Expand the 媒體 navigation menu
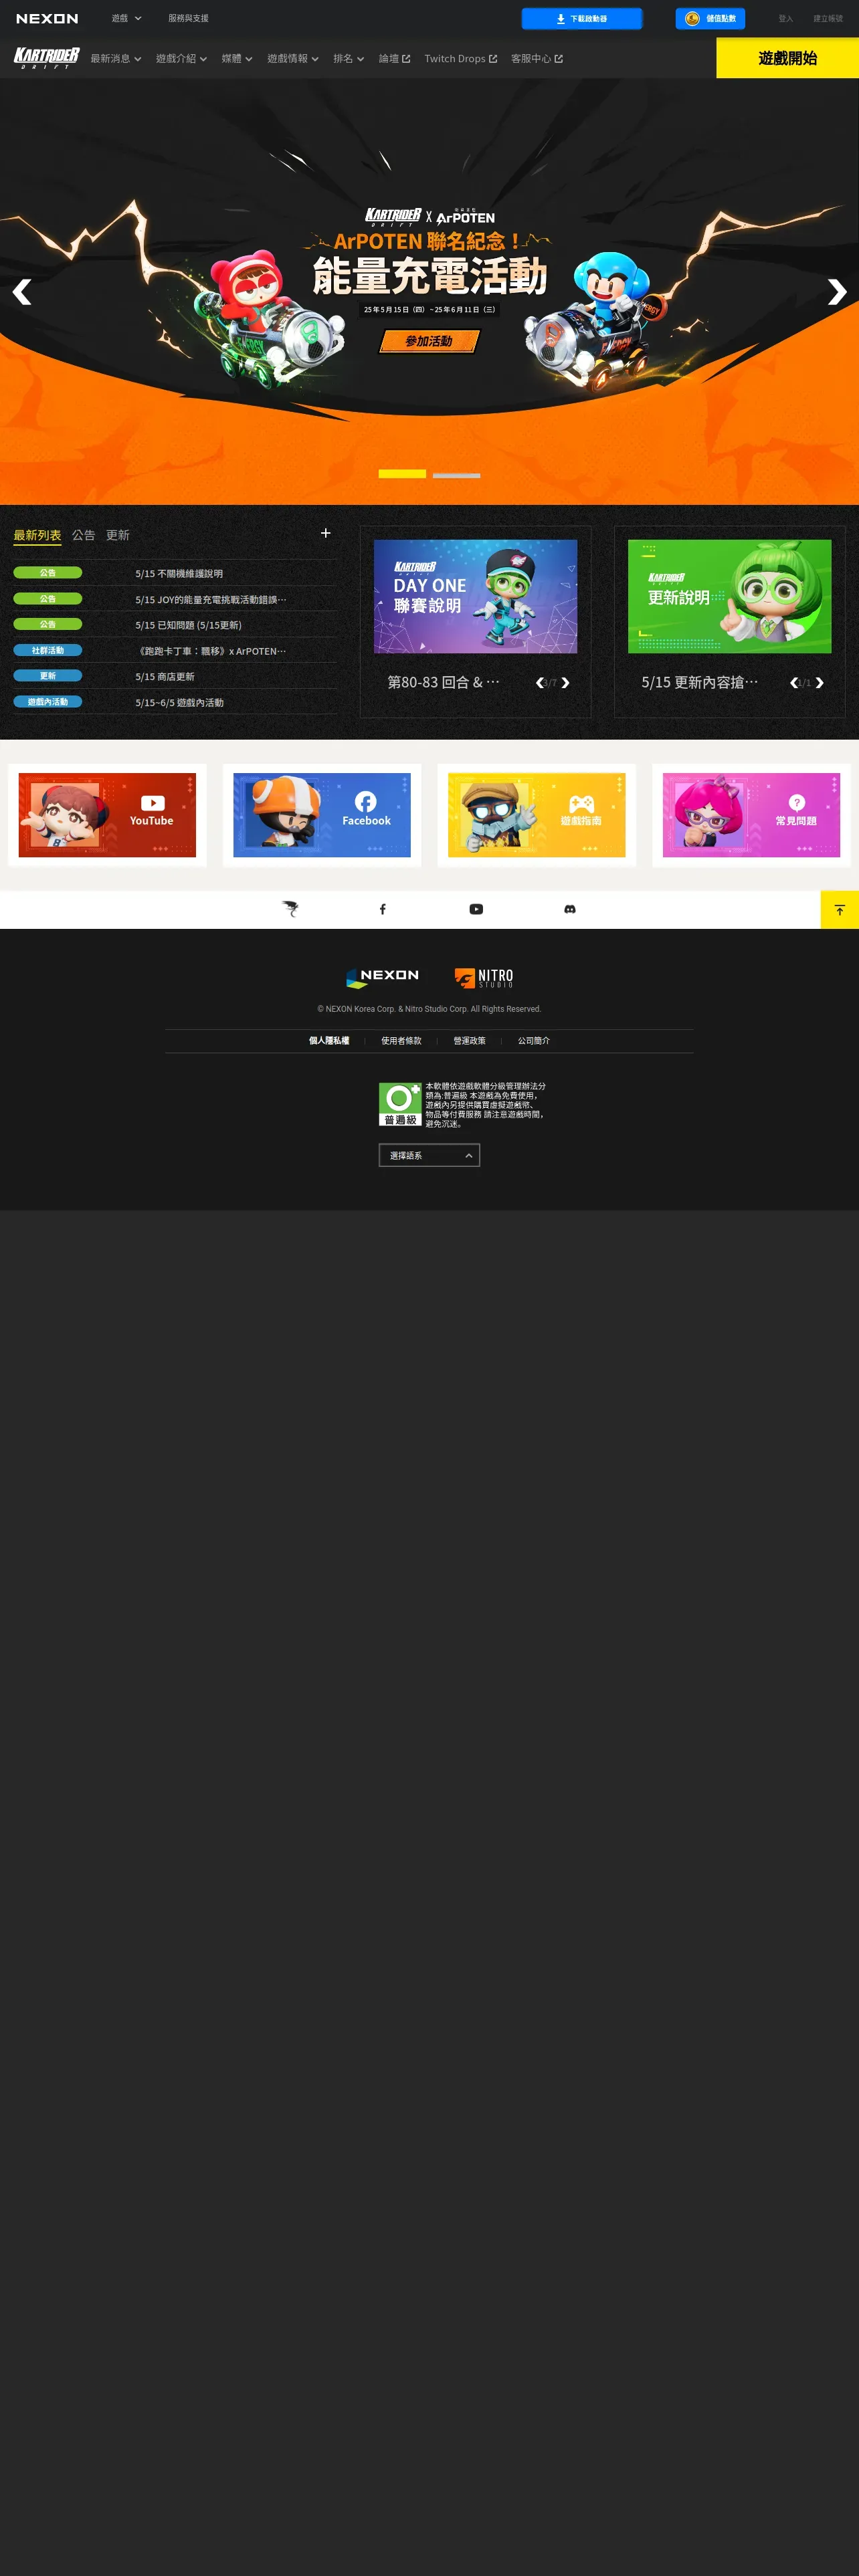859x2576 pixels. pyautogui.click(x=237, y=58)
